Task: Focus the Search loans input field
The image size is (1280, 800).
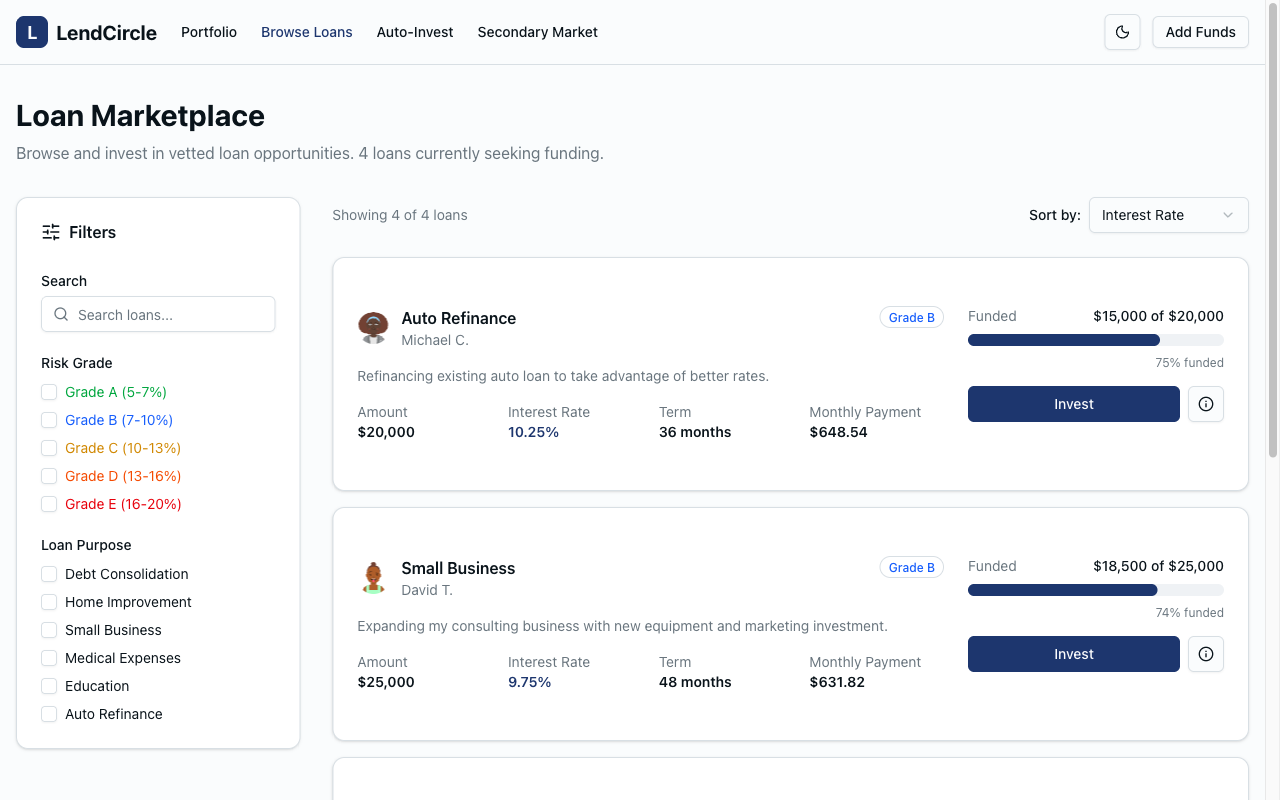Action: (170, 314)
